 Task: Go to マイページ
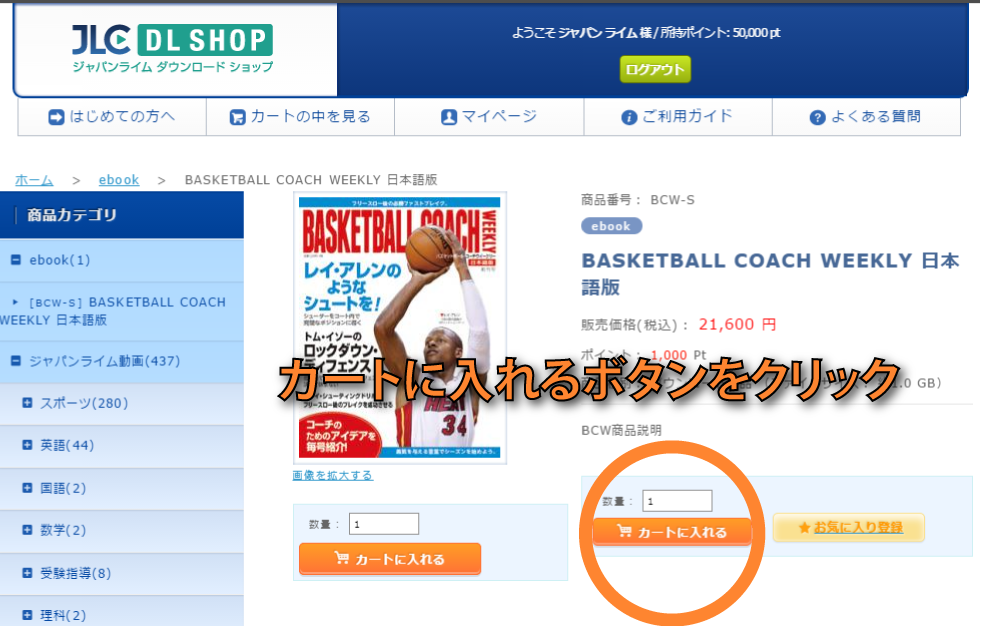click(x=489, y=117)
